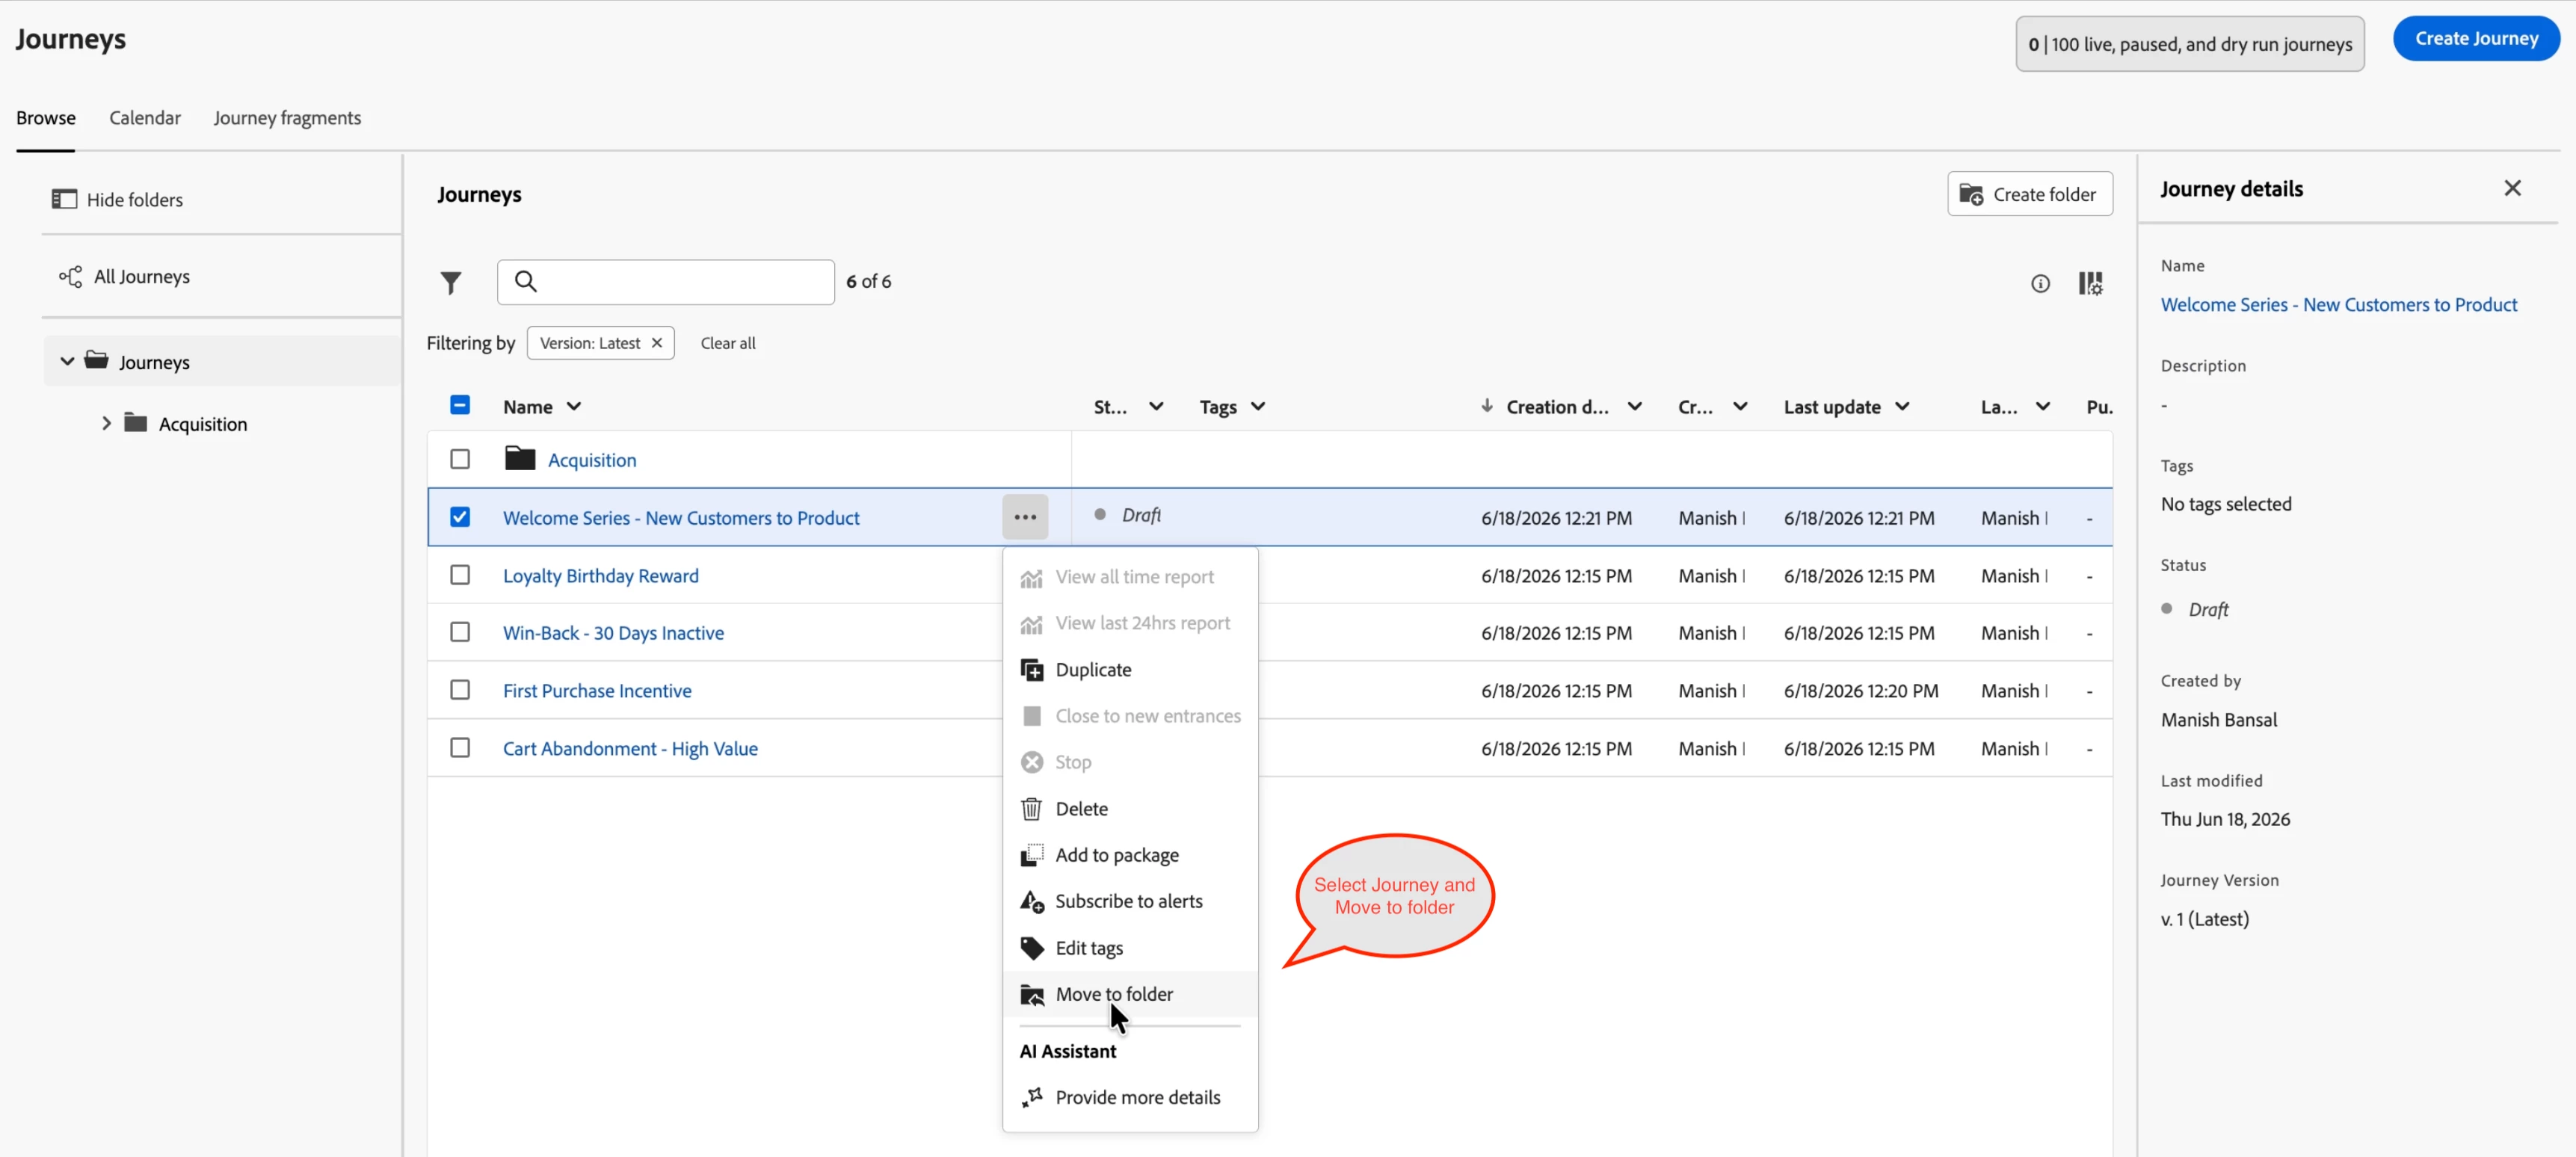Check the Cart Abandonment - High Value checkbox
The width and height of the screenshot is (2576, 1157).
pos(460,748)
